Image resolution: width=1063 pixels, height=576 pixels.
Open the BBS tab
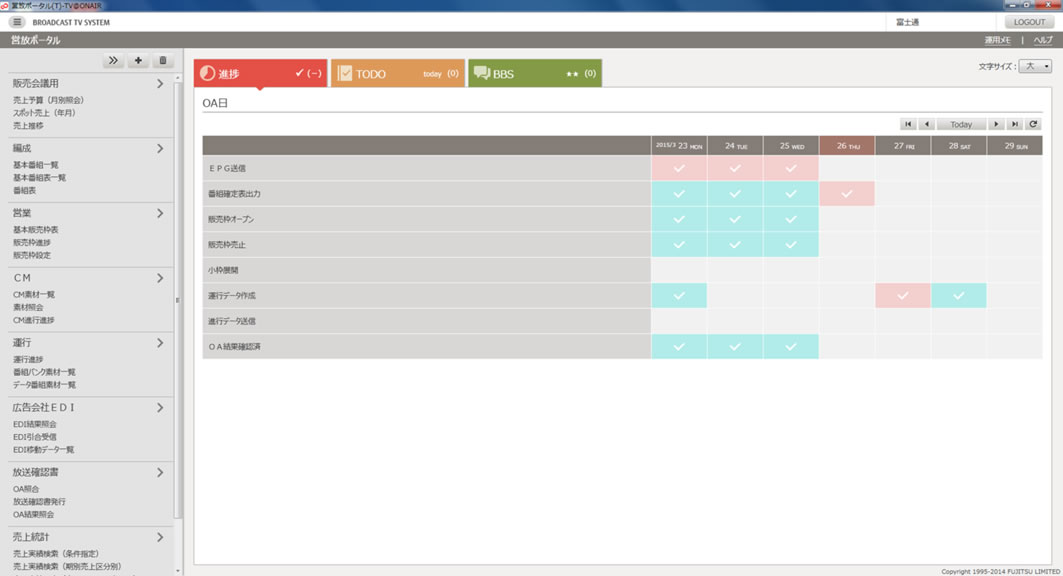(x=534, y=73)
